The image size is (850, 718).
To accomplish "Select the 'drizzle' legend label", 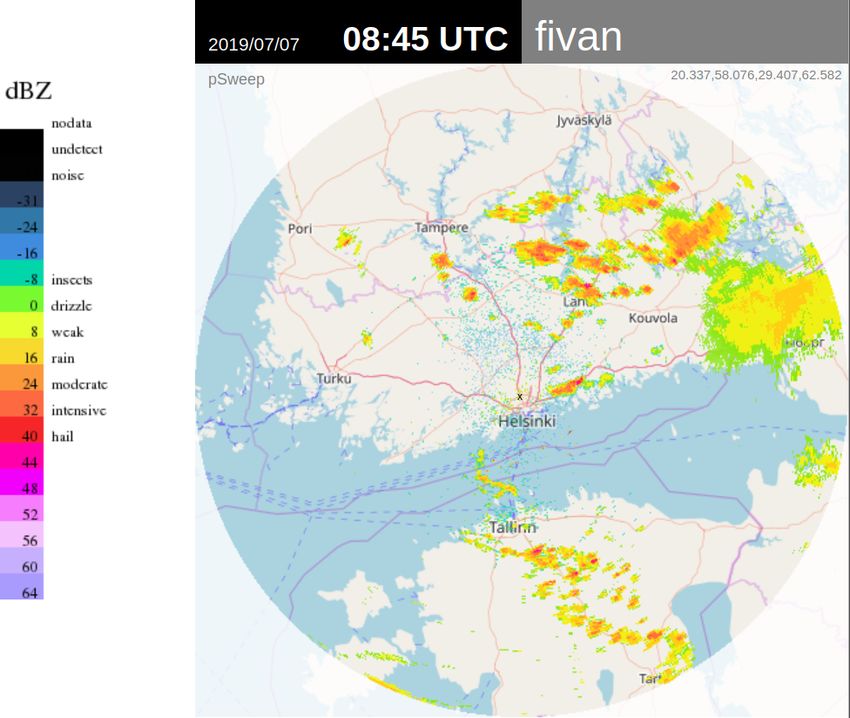I will pos(72,306).
